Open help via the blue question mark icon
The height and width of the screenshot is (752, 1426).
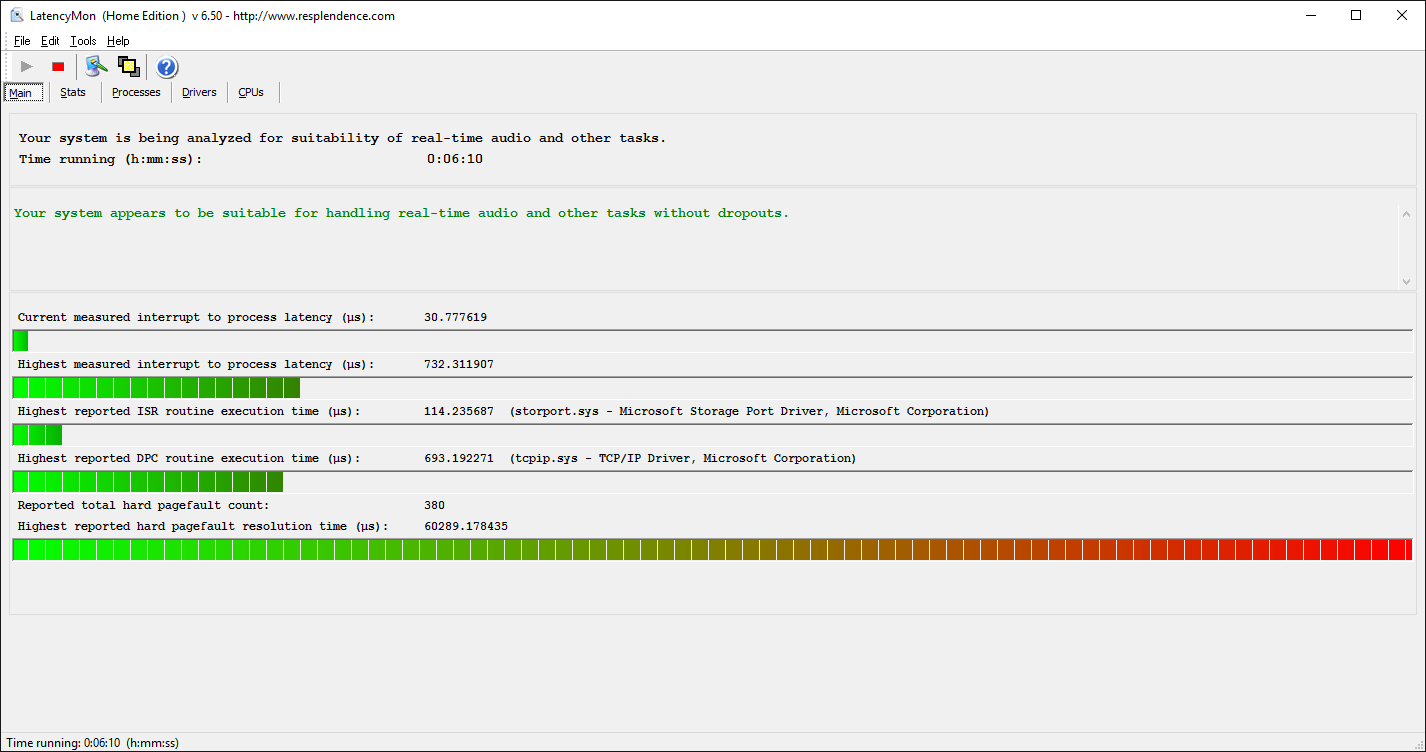(x=167, y=67)
